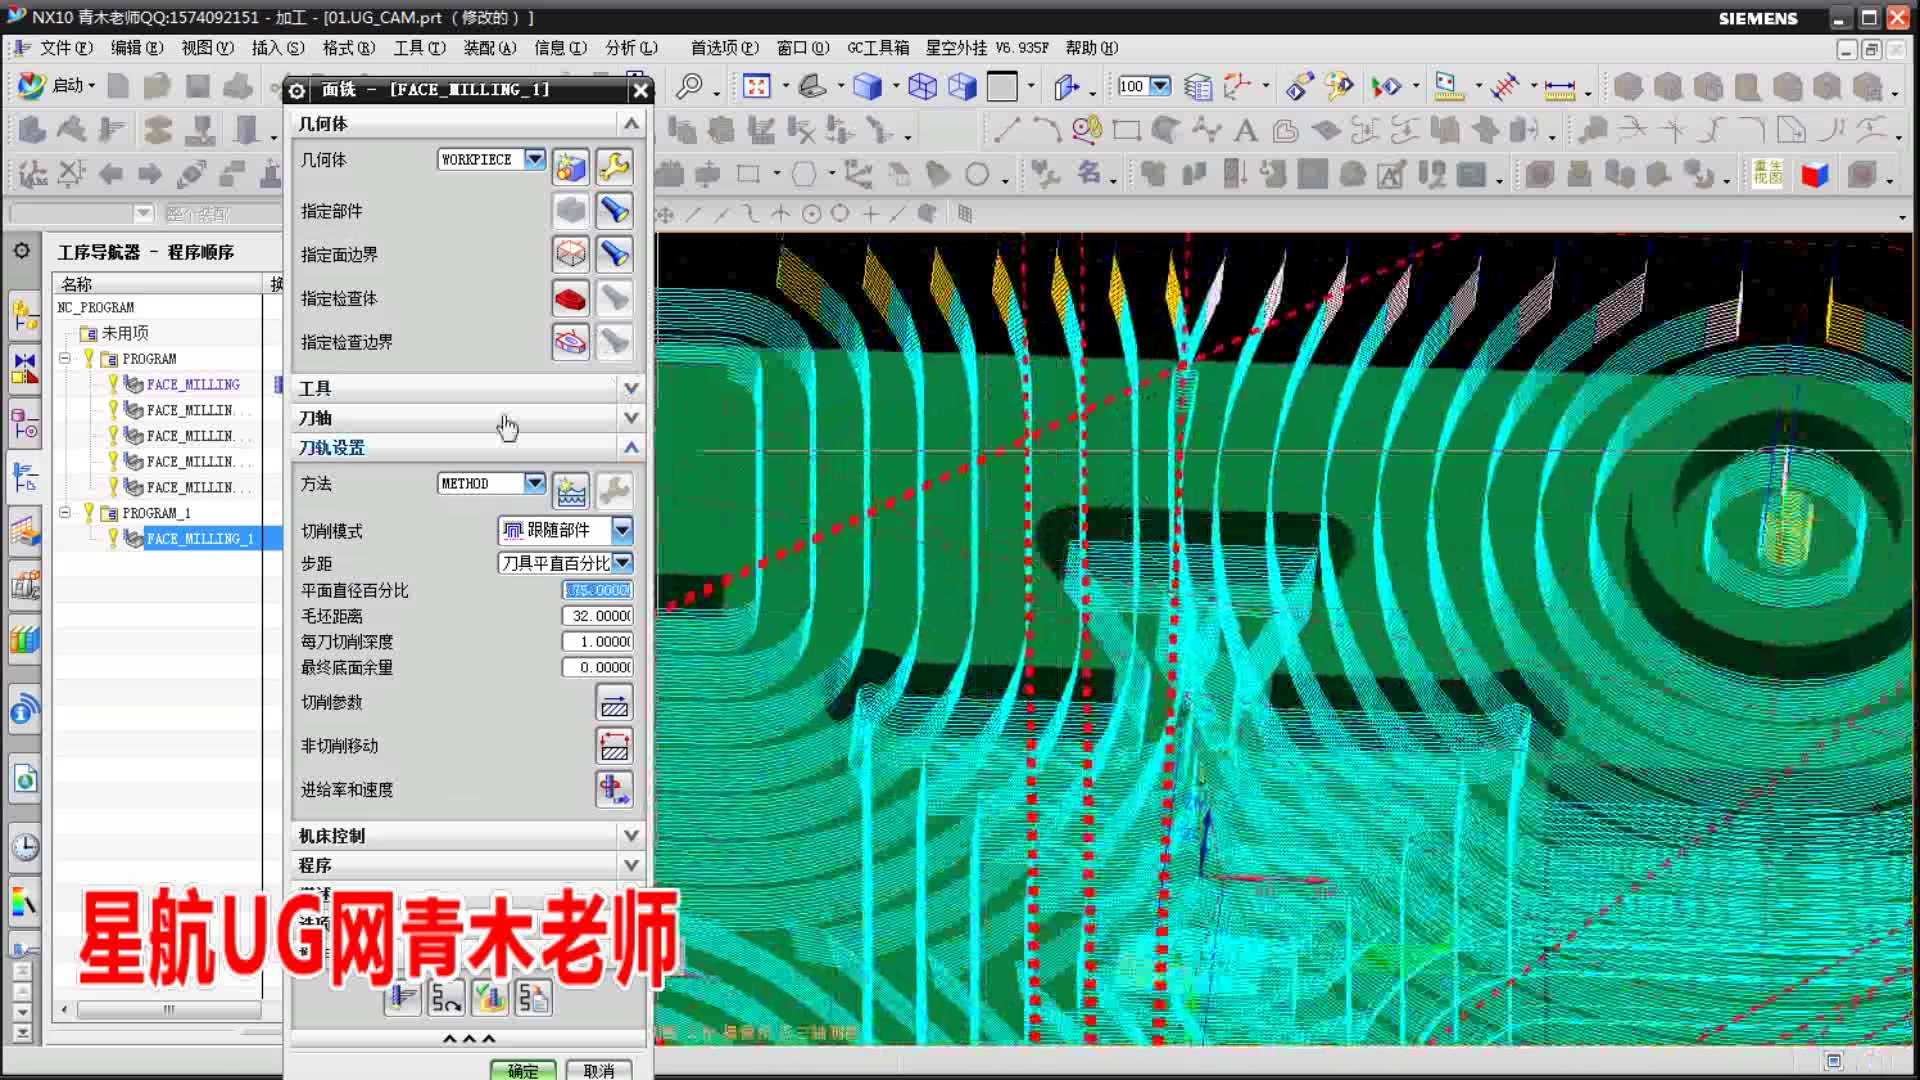Click the fit view icon in toolbar
The image size is (1920, 1080).
(x=757, y=87)
